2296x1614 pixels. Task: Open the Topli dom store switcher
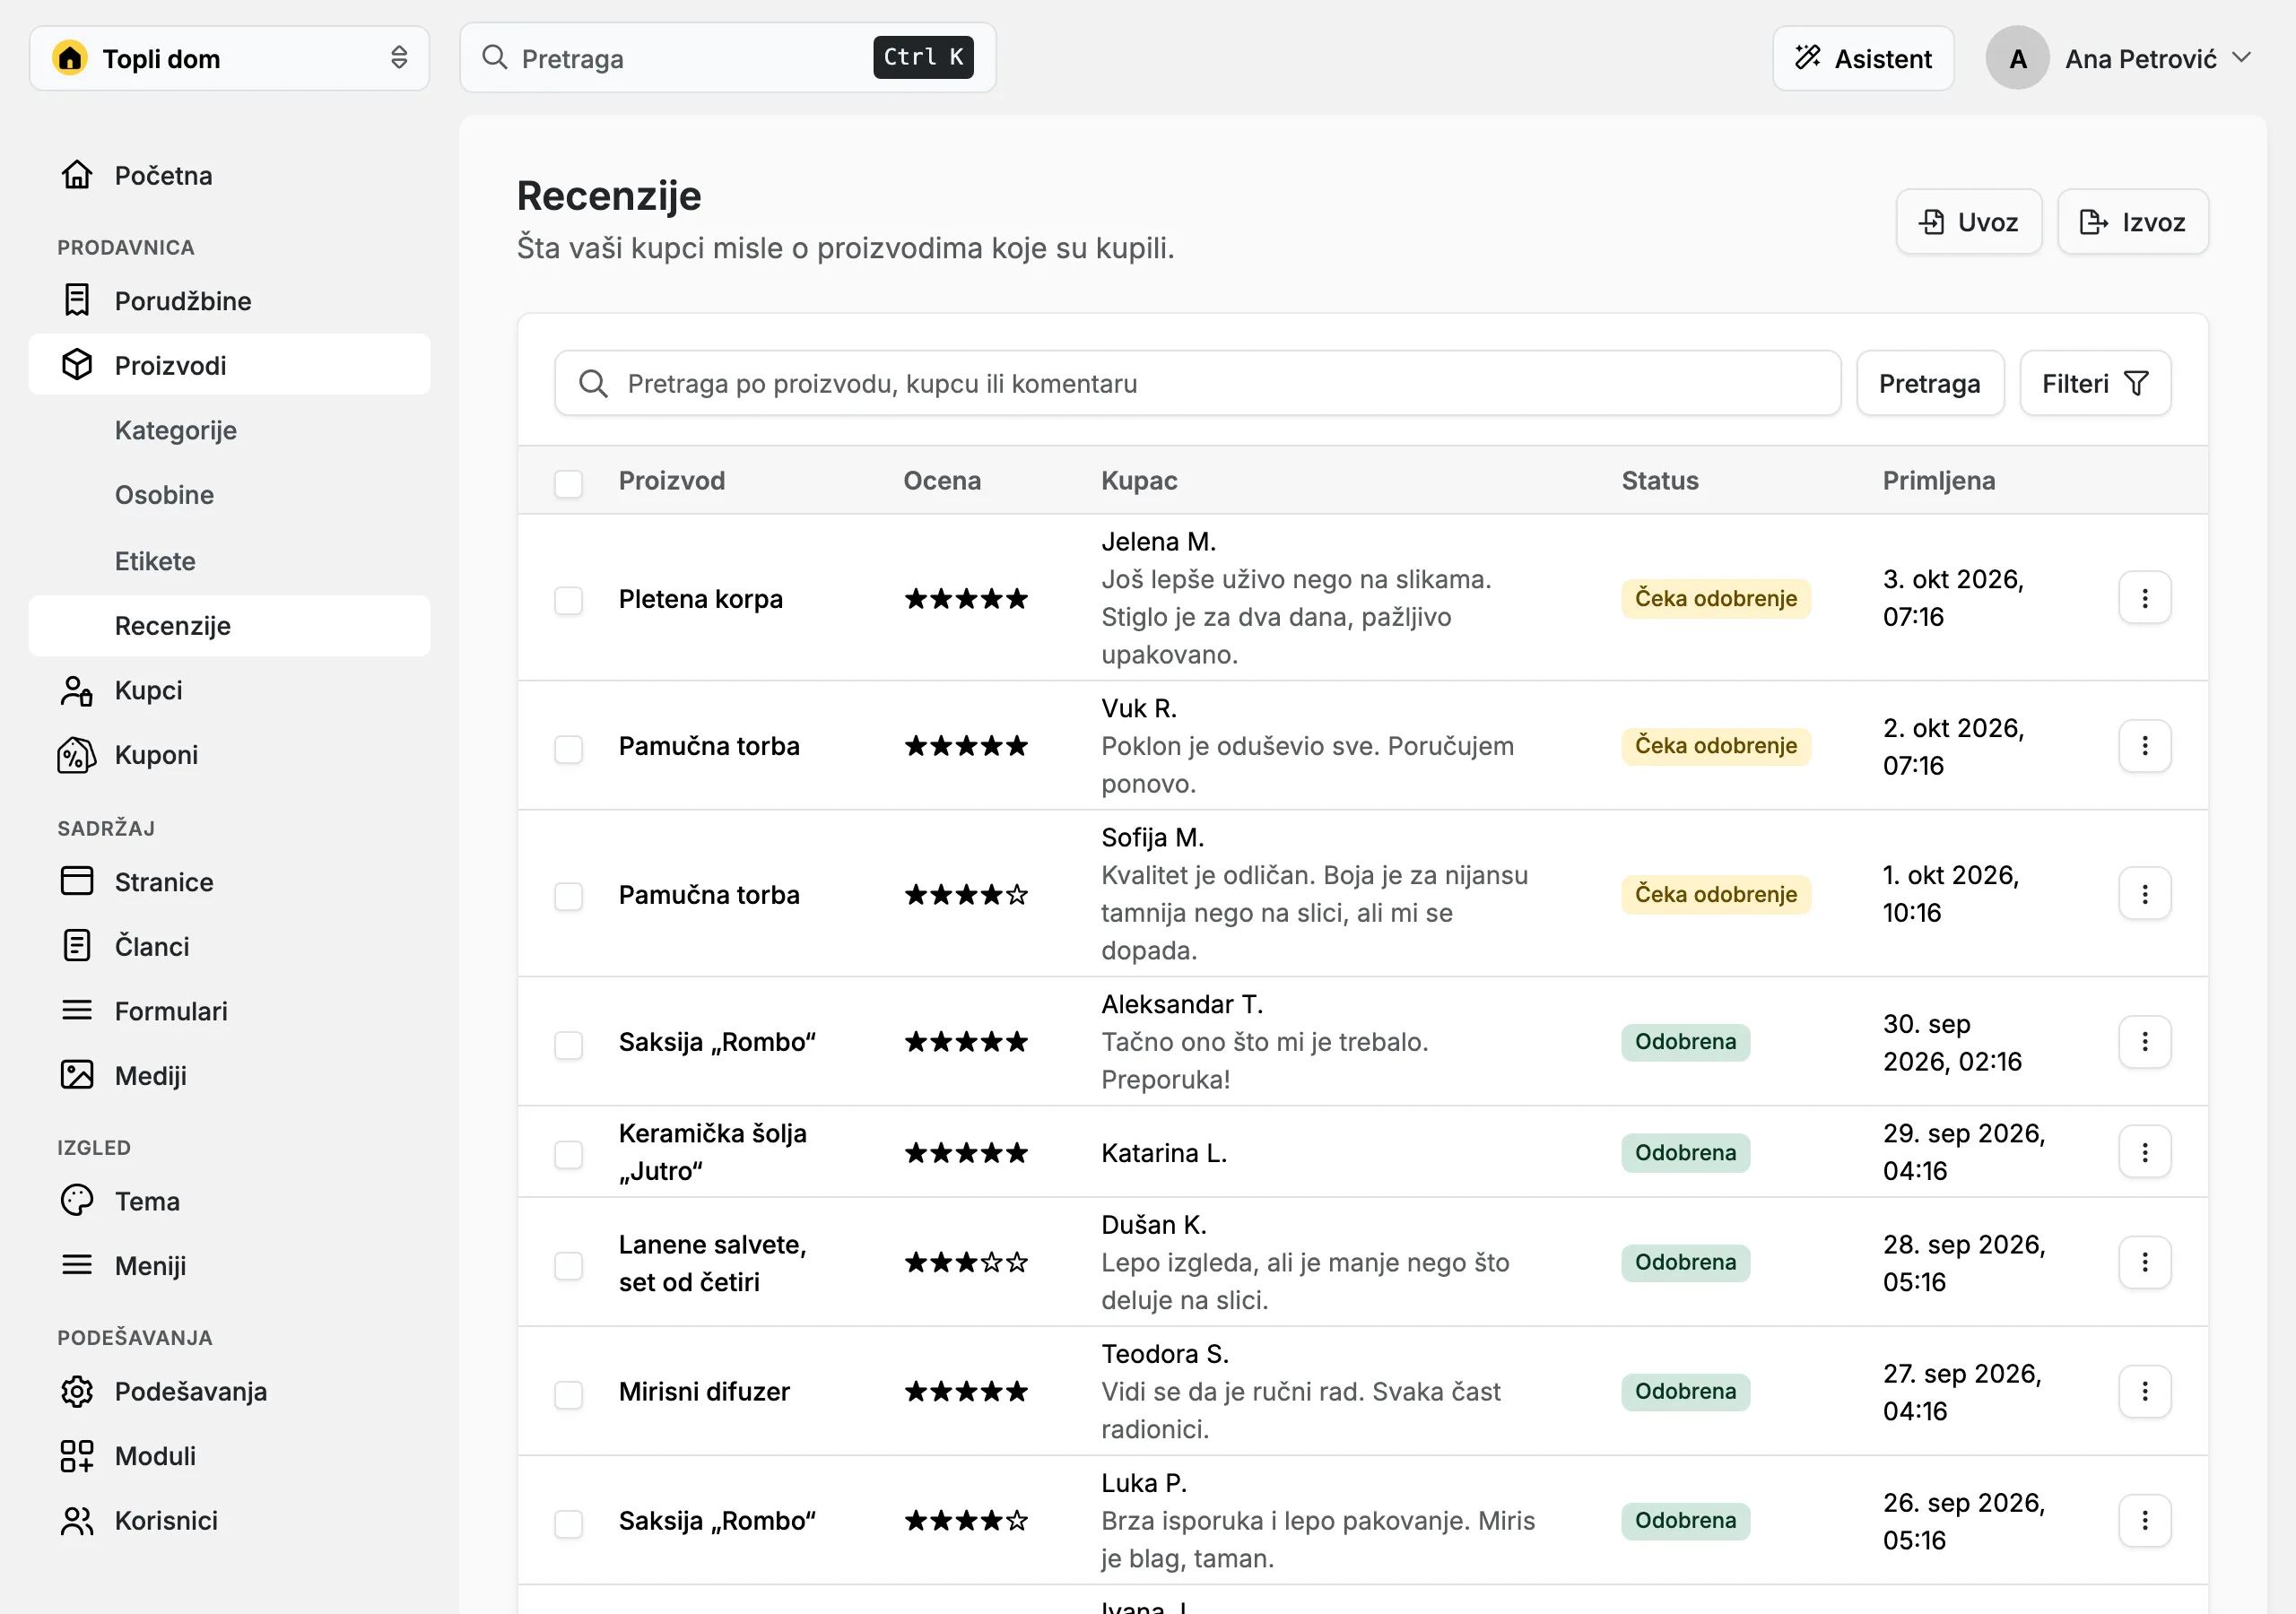[x=229, y=58]
